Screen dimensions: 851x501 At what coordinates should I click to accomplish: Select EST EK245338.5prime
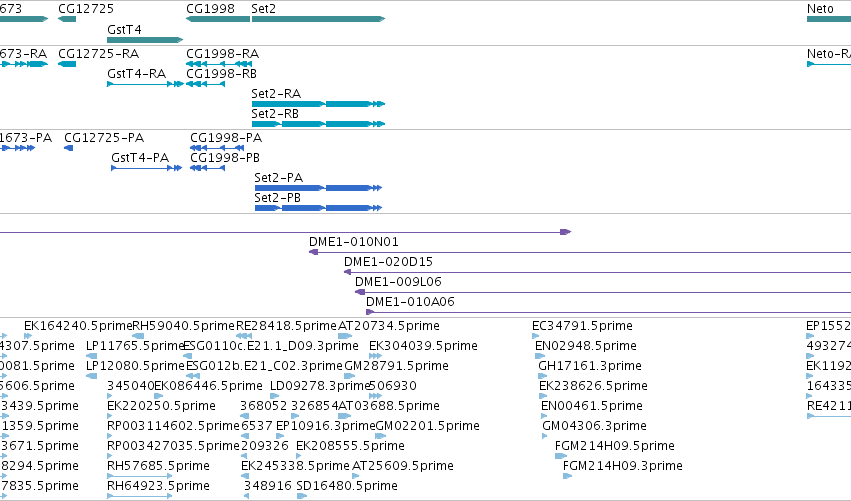[295, 467]
